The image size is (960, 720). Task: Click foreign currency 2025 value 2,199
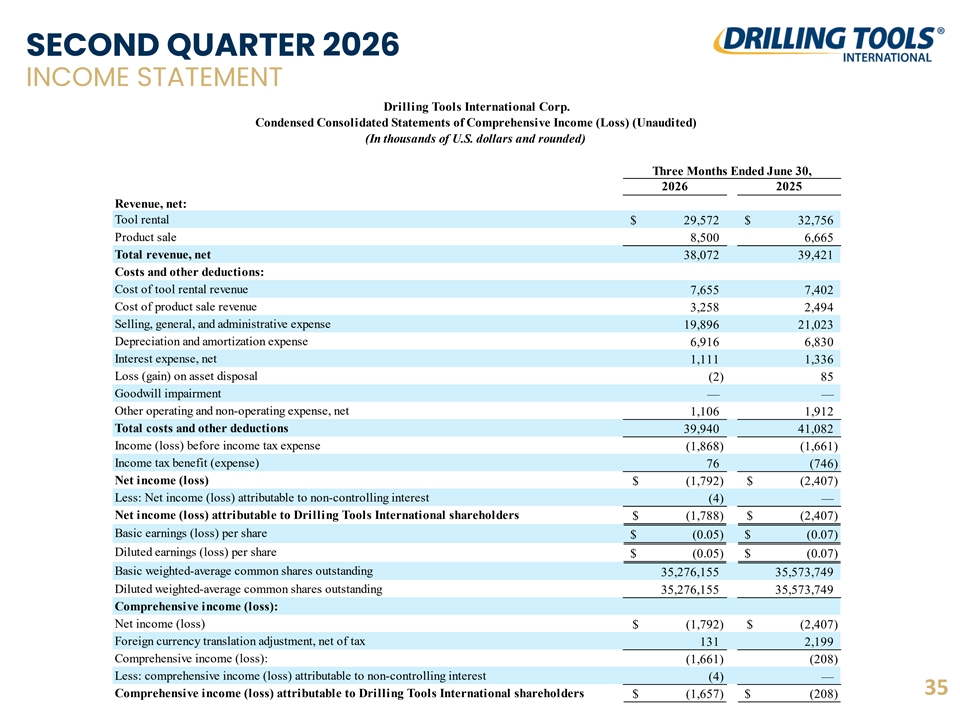point(819,642)
